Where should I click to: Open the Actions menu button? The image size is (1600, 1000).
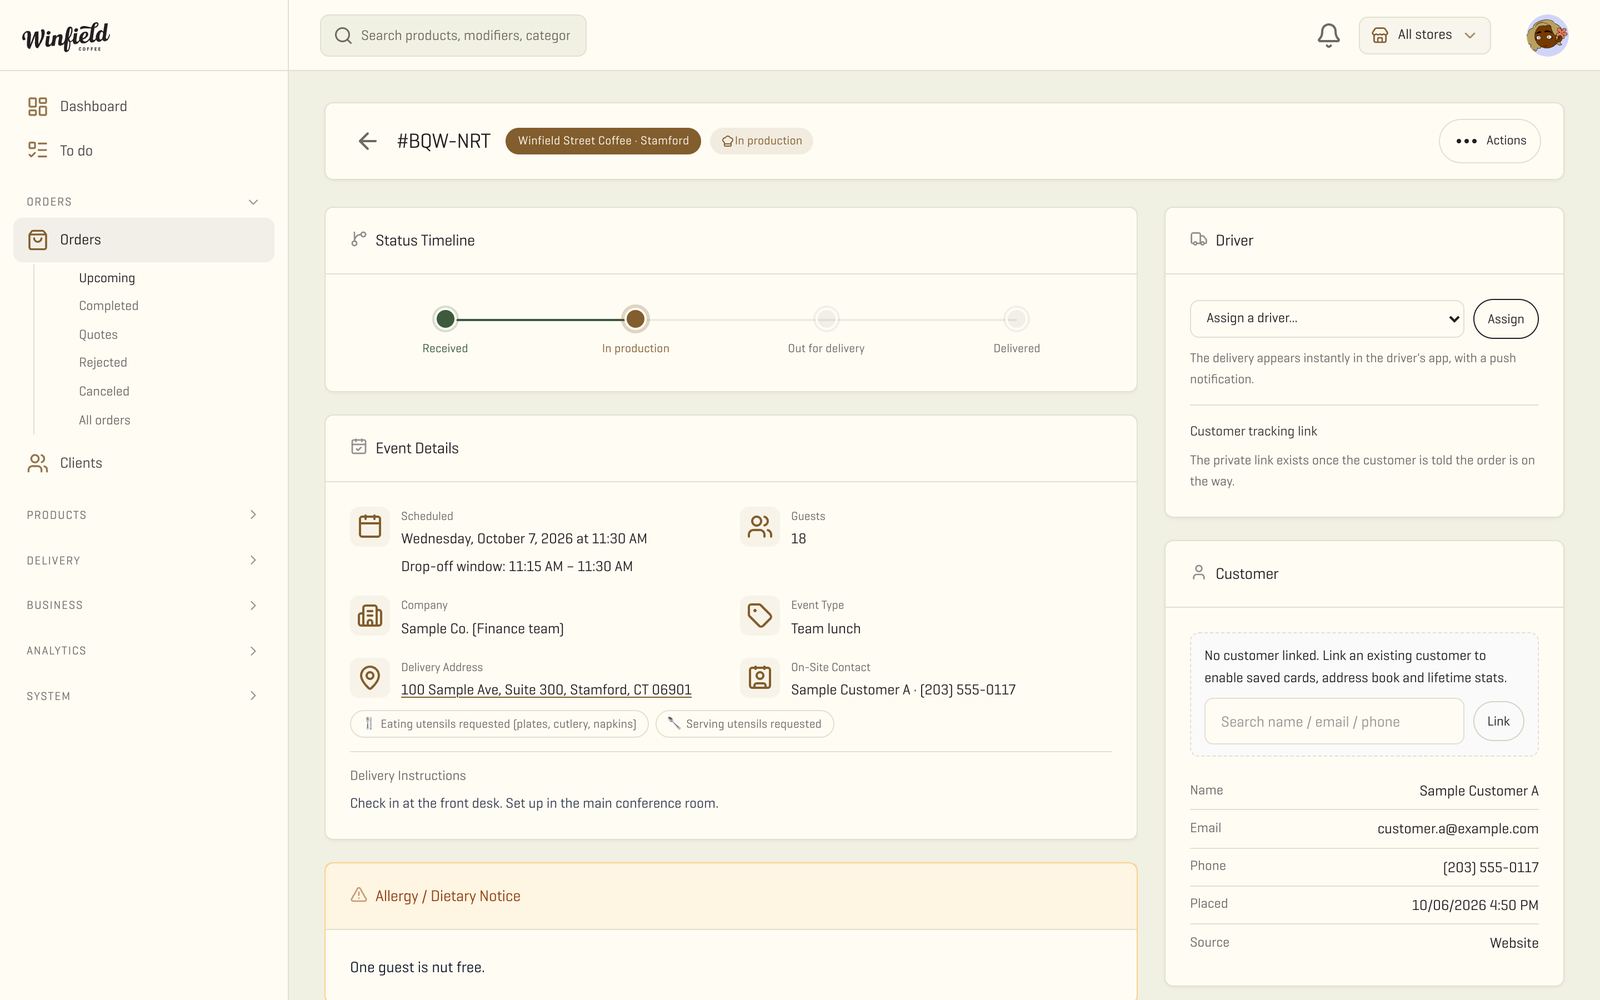1489,141
